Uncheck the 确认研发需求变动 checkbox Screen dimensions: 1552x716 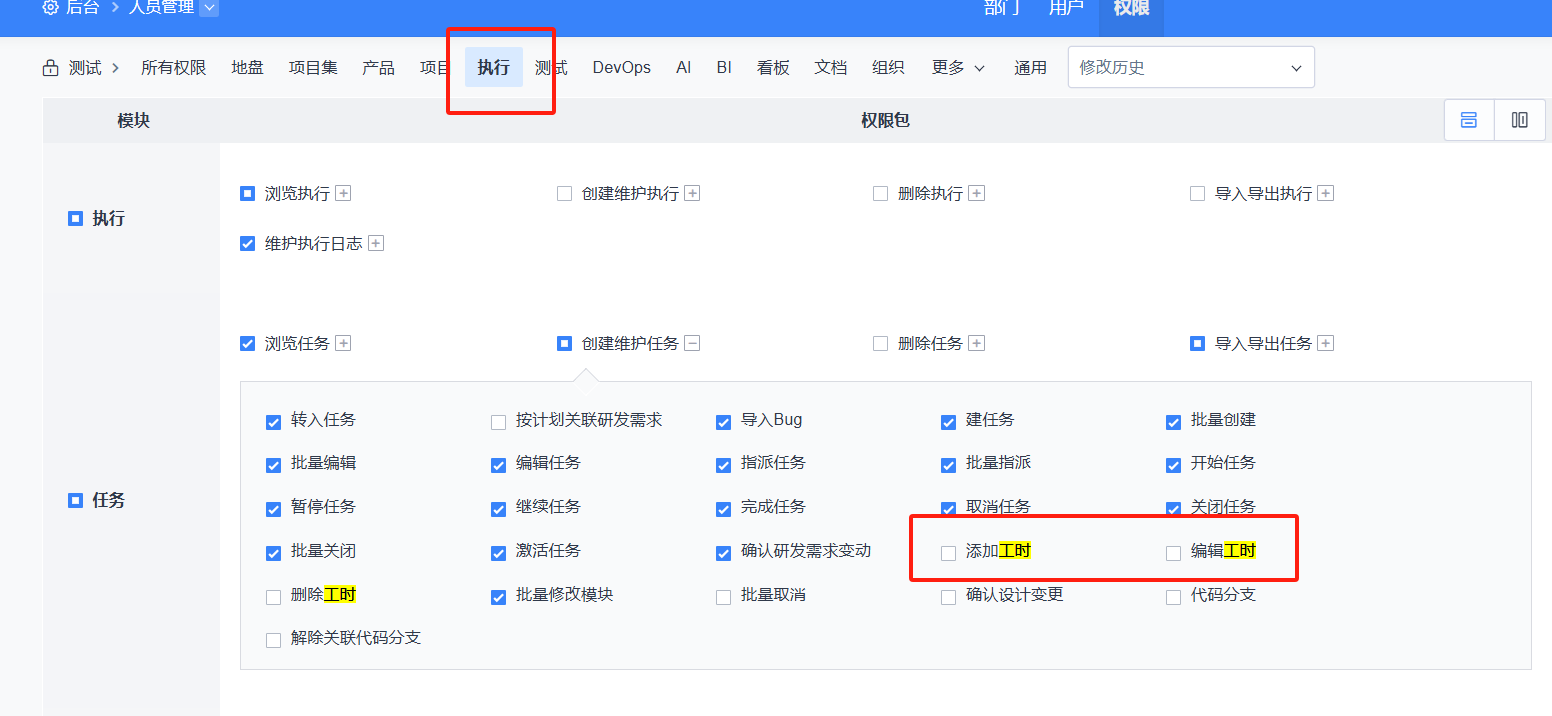(723, 553)
